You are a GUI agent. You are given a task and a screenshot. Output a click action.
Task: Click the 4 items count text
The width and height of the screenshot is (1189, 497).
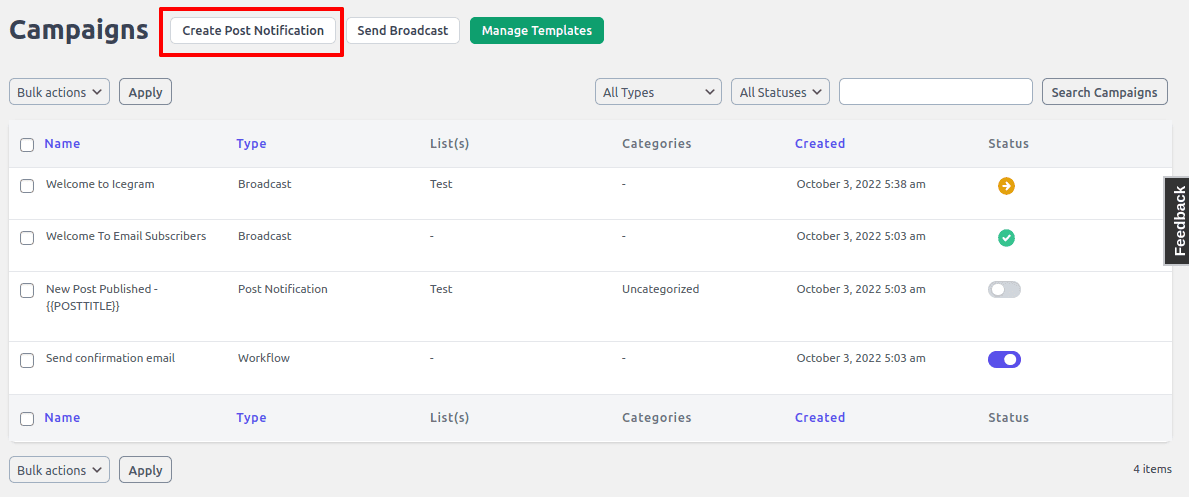pos(1153,469)
